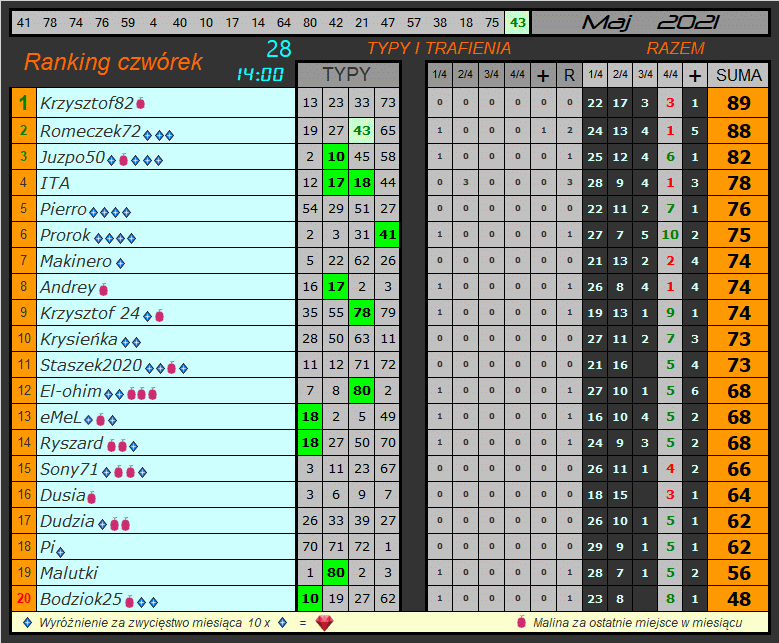Select player name Krzysztof82
Viewport: 779px width, 643px height.
[x=86, y=103]
